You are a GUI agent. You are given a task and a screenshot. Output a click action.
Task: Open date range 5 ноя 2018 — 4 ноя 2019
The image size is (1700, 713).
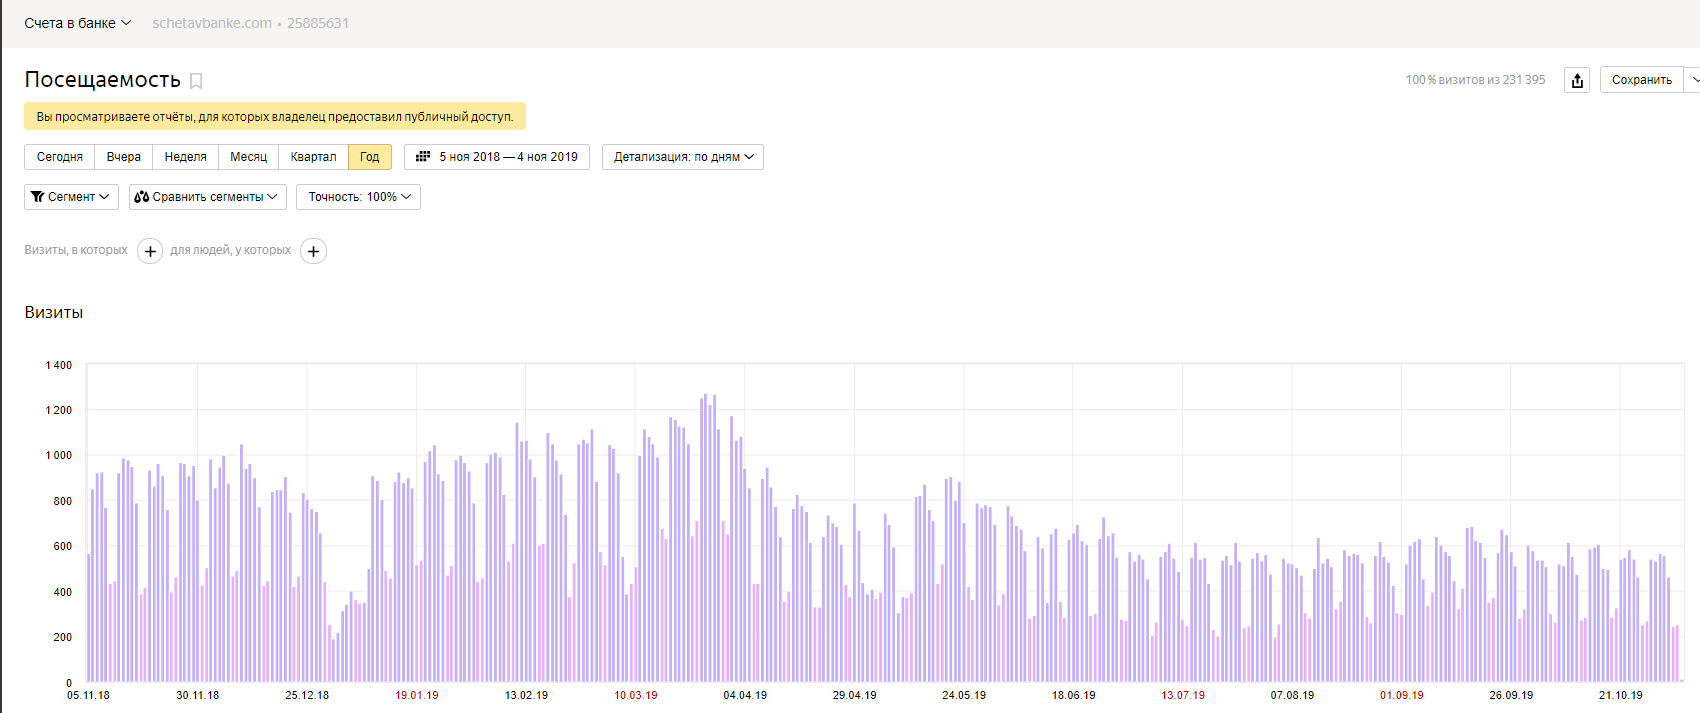coord(497,157)
